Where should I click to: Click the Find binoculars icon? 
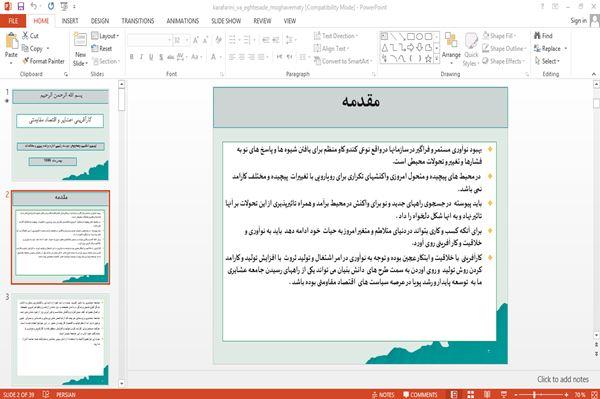537,36
